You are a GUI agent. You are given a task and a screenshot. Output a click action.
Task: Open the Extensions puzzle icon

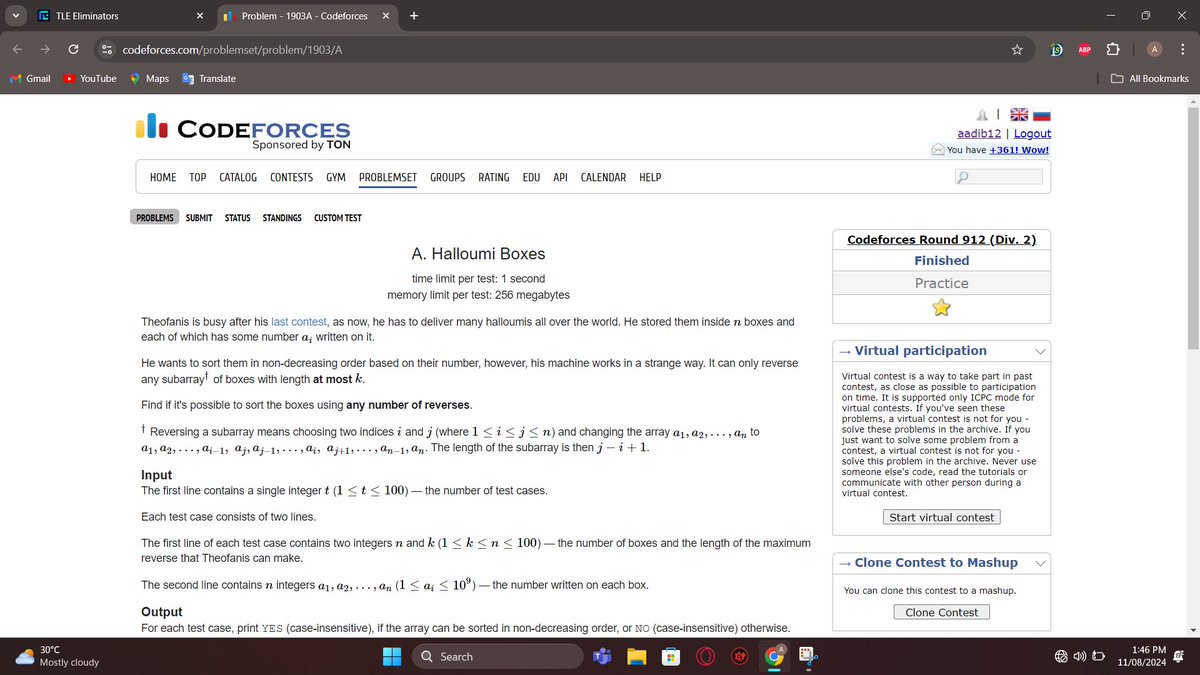click(x=1112, y=49)
